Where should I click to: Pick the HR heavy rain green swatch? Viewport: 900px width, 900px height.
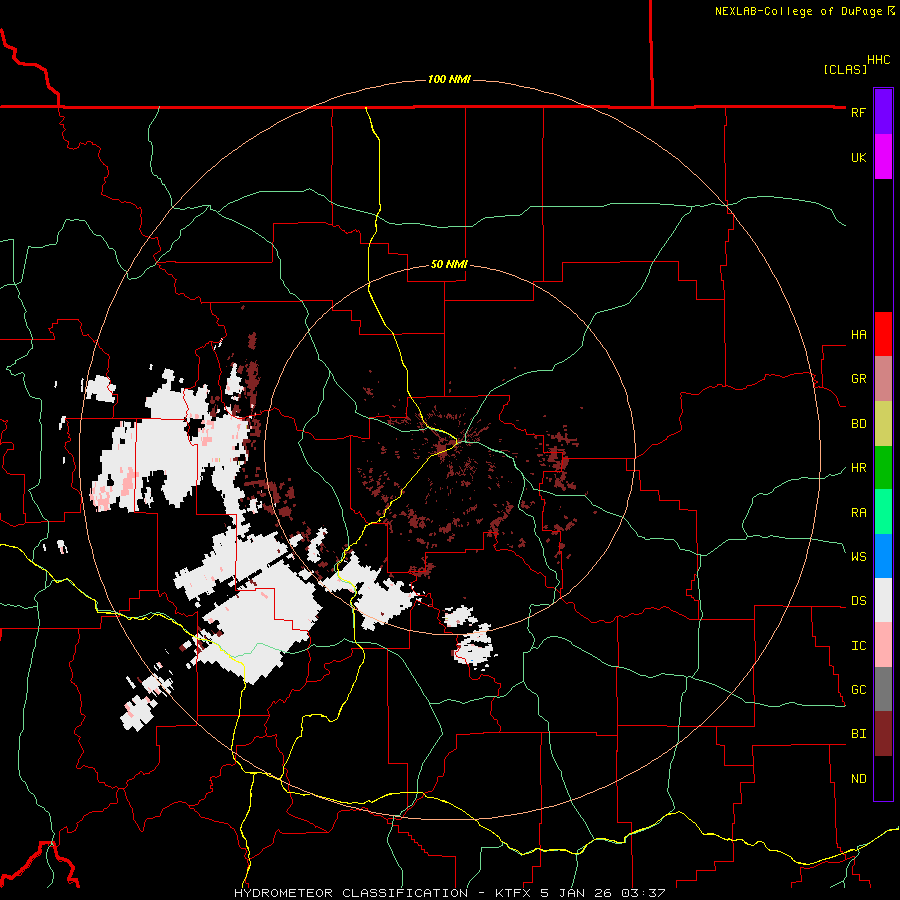click(x=883, y=468)
